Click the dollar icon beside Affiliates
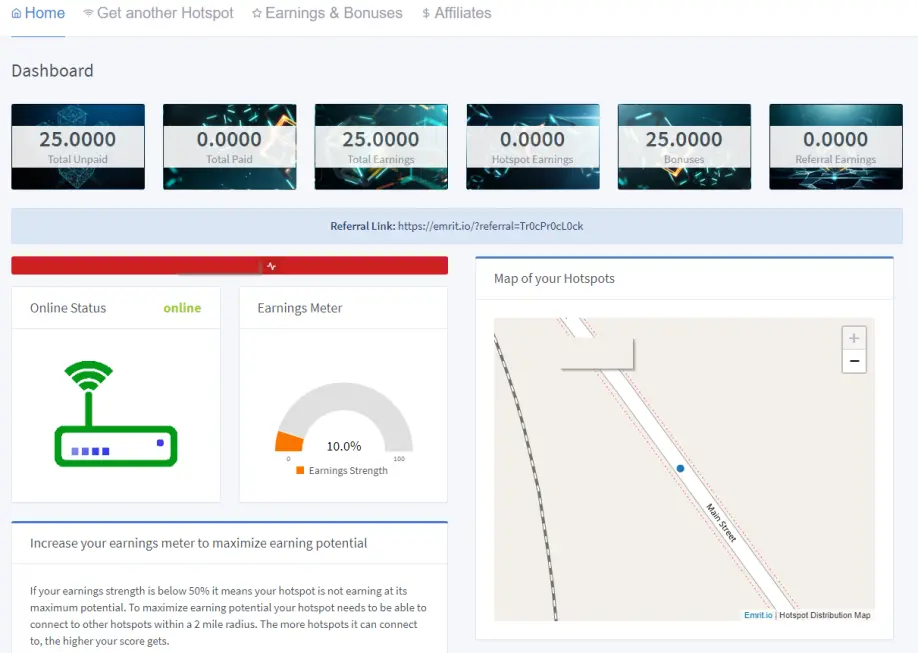The image size is (918, 653). pyautogui.click(x=426, y=13)
